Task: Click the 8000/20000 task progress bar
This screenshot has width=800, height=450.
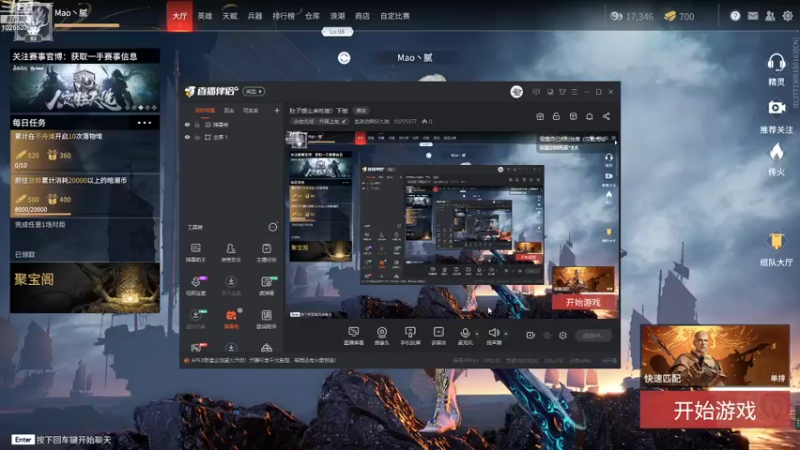Action: 43,213
